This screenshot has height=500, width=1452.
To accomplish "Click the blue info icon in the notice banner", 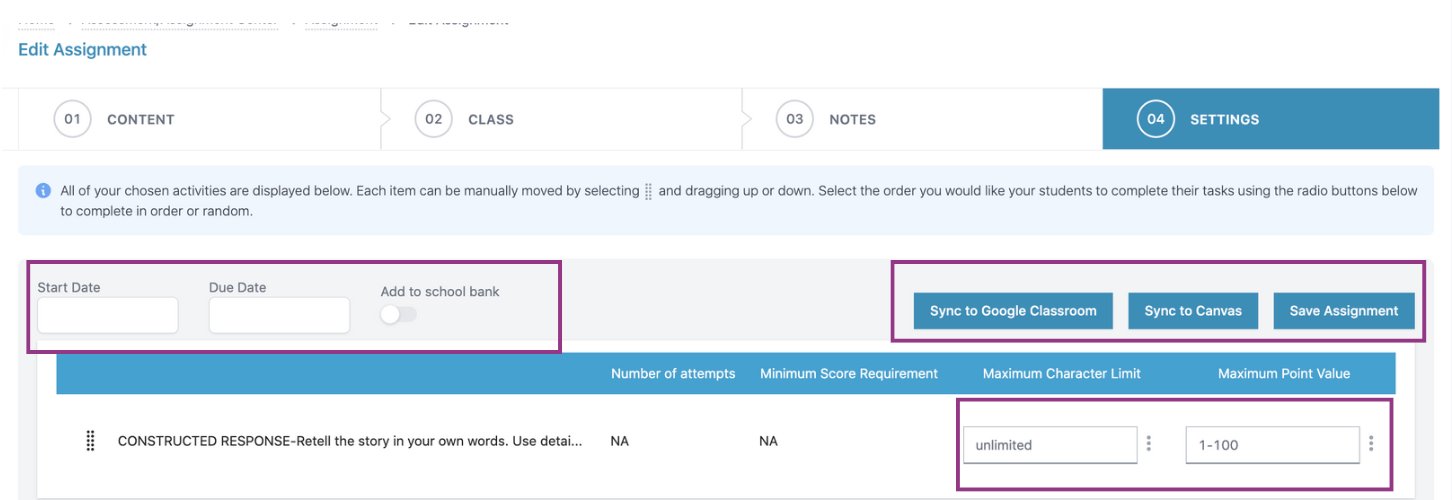I will (43, 190).
